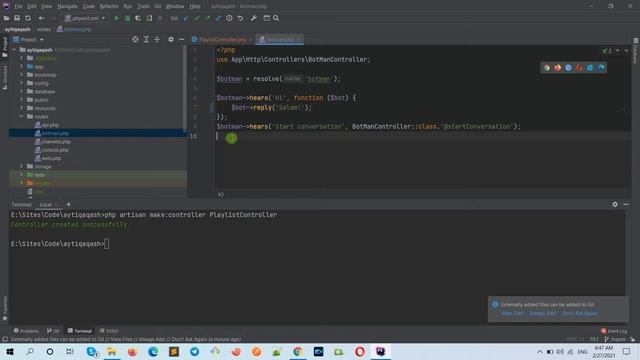Open Opera from the taskbar
The height and width of the screenshot is (360, 640).
tap(360, 351)
